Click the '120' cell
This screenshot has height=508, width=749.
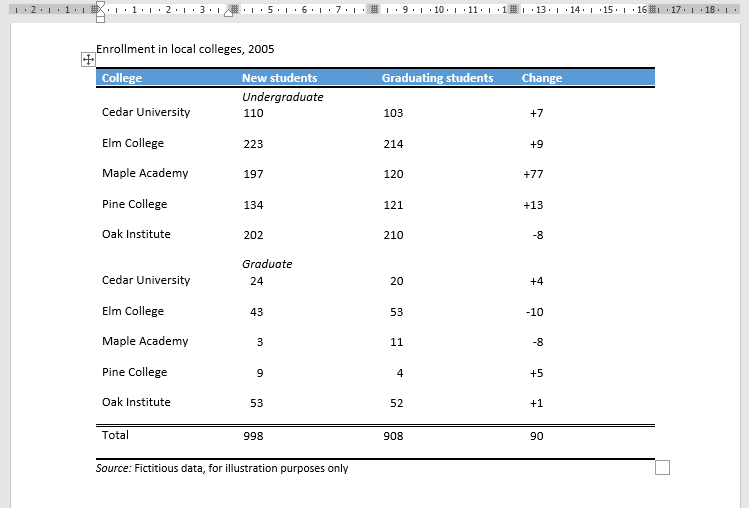(x=393, y=174)
